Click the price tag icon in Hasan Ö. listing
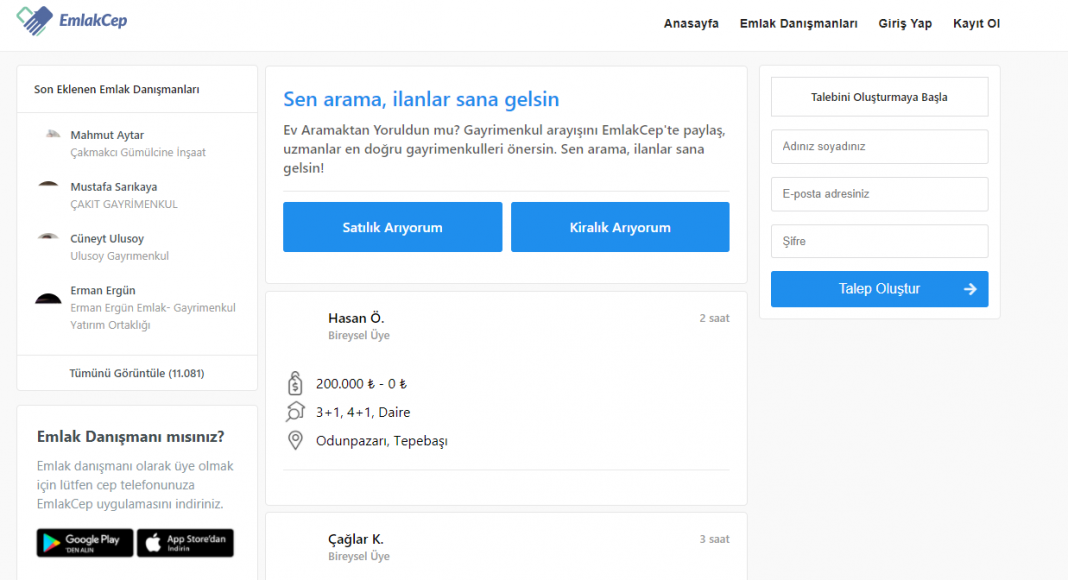Image resolution: width=1068 pixels, height=580 pixels. [295, 383]
